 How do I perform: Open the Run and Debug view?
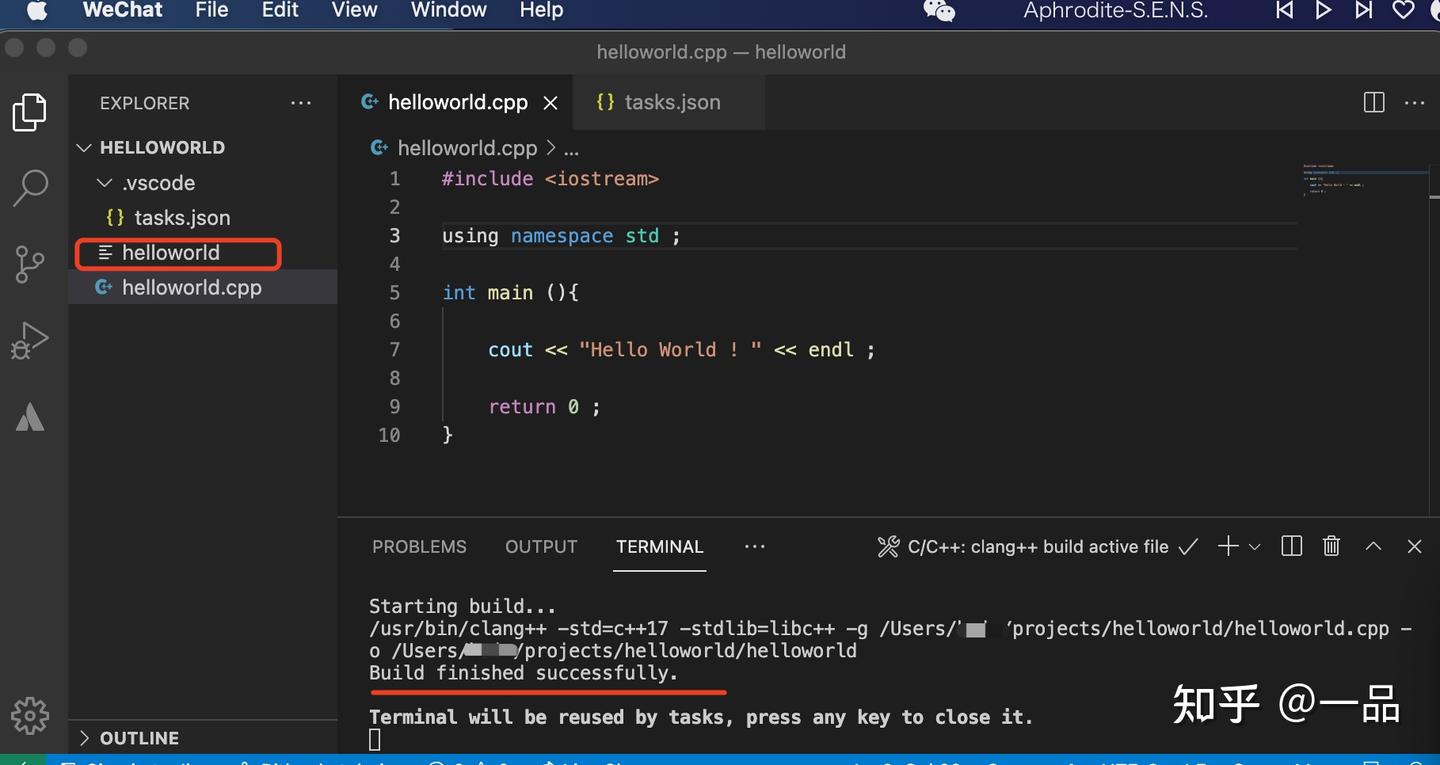coord(30,340)
